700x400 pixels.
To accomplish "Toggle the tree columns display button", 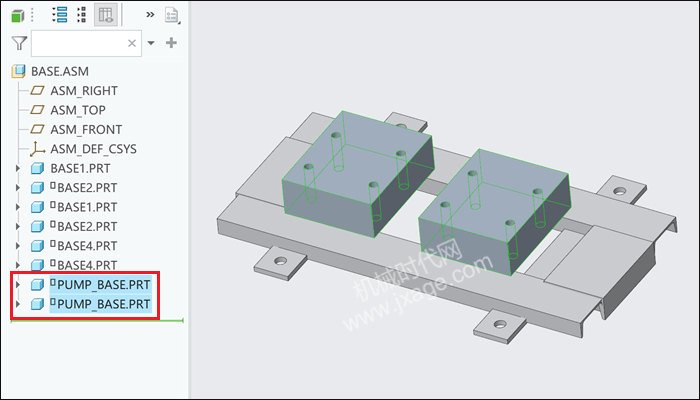I will coord(106,15).
